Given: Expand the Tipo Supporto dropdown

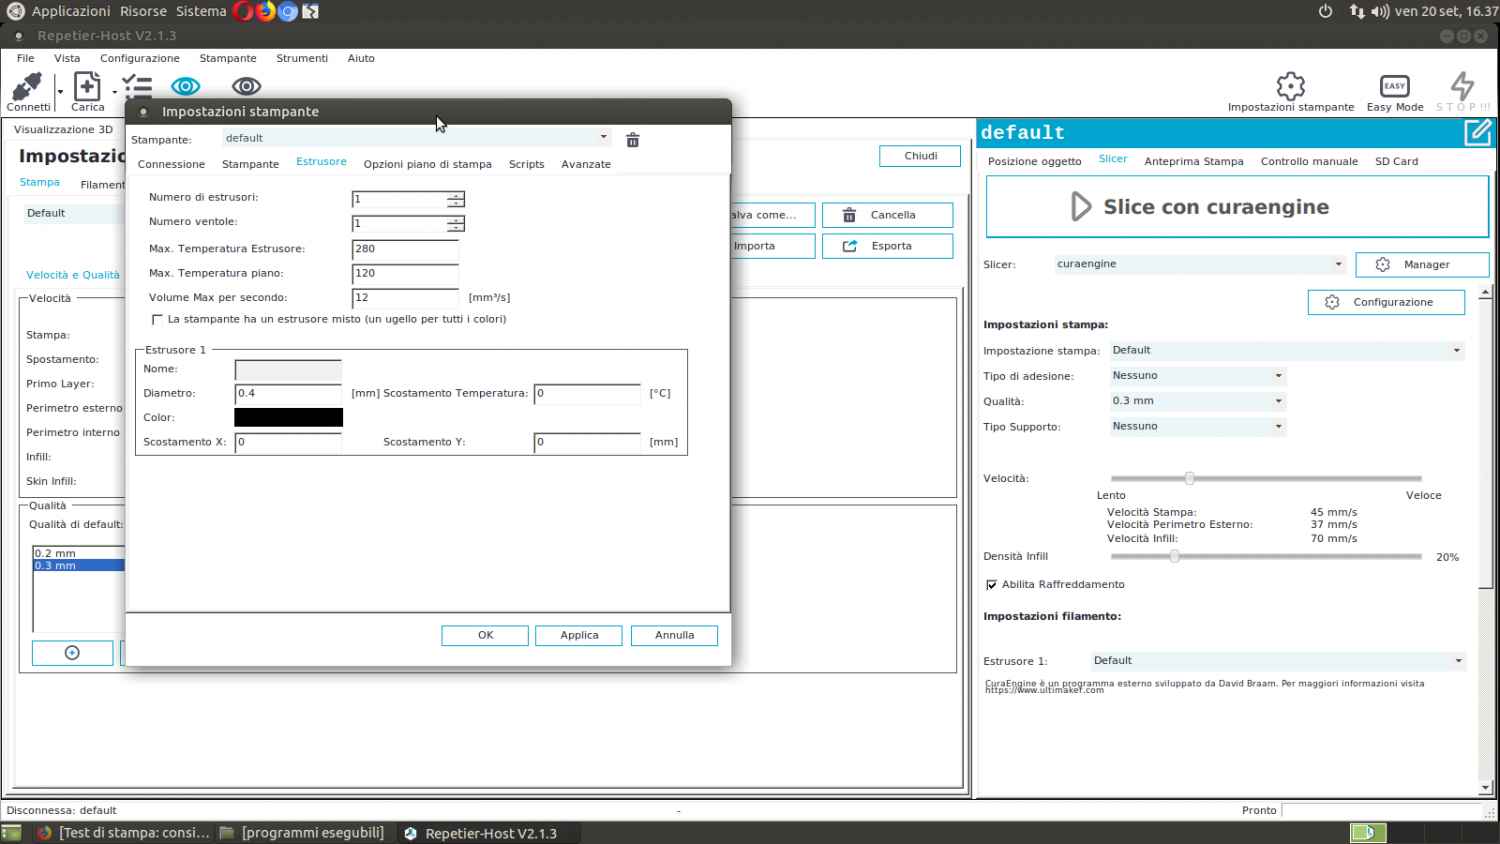Looking at the screenshot, I should 1197,426.
